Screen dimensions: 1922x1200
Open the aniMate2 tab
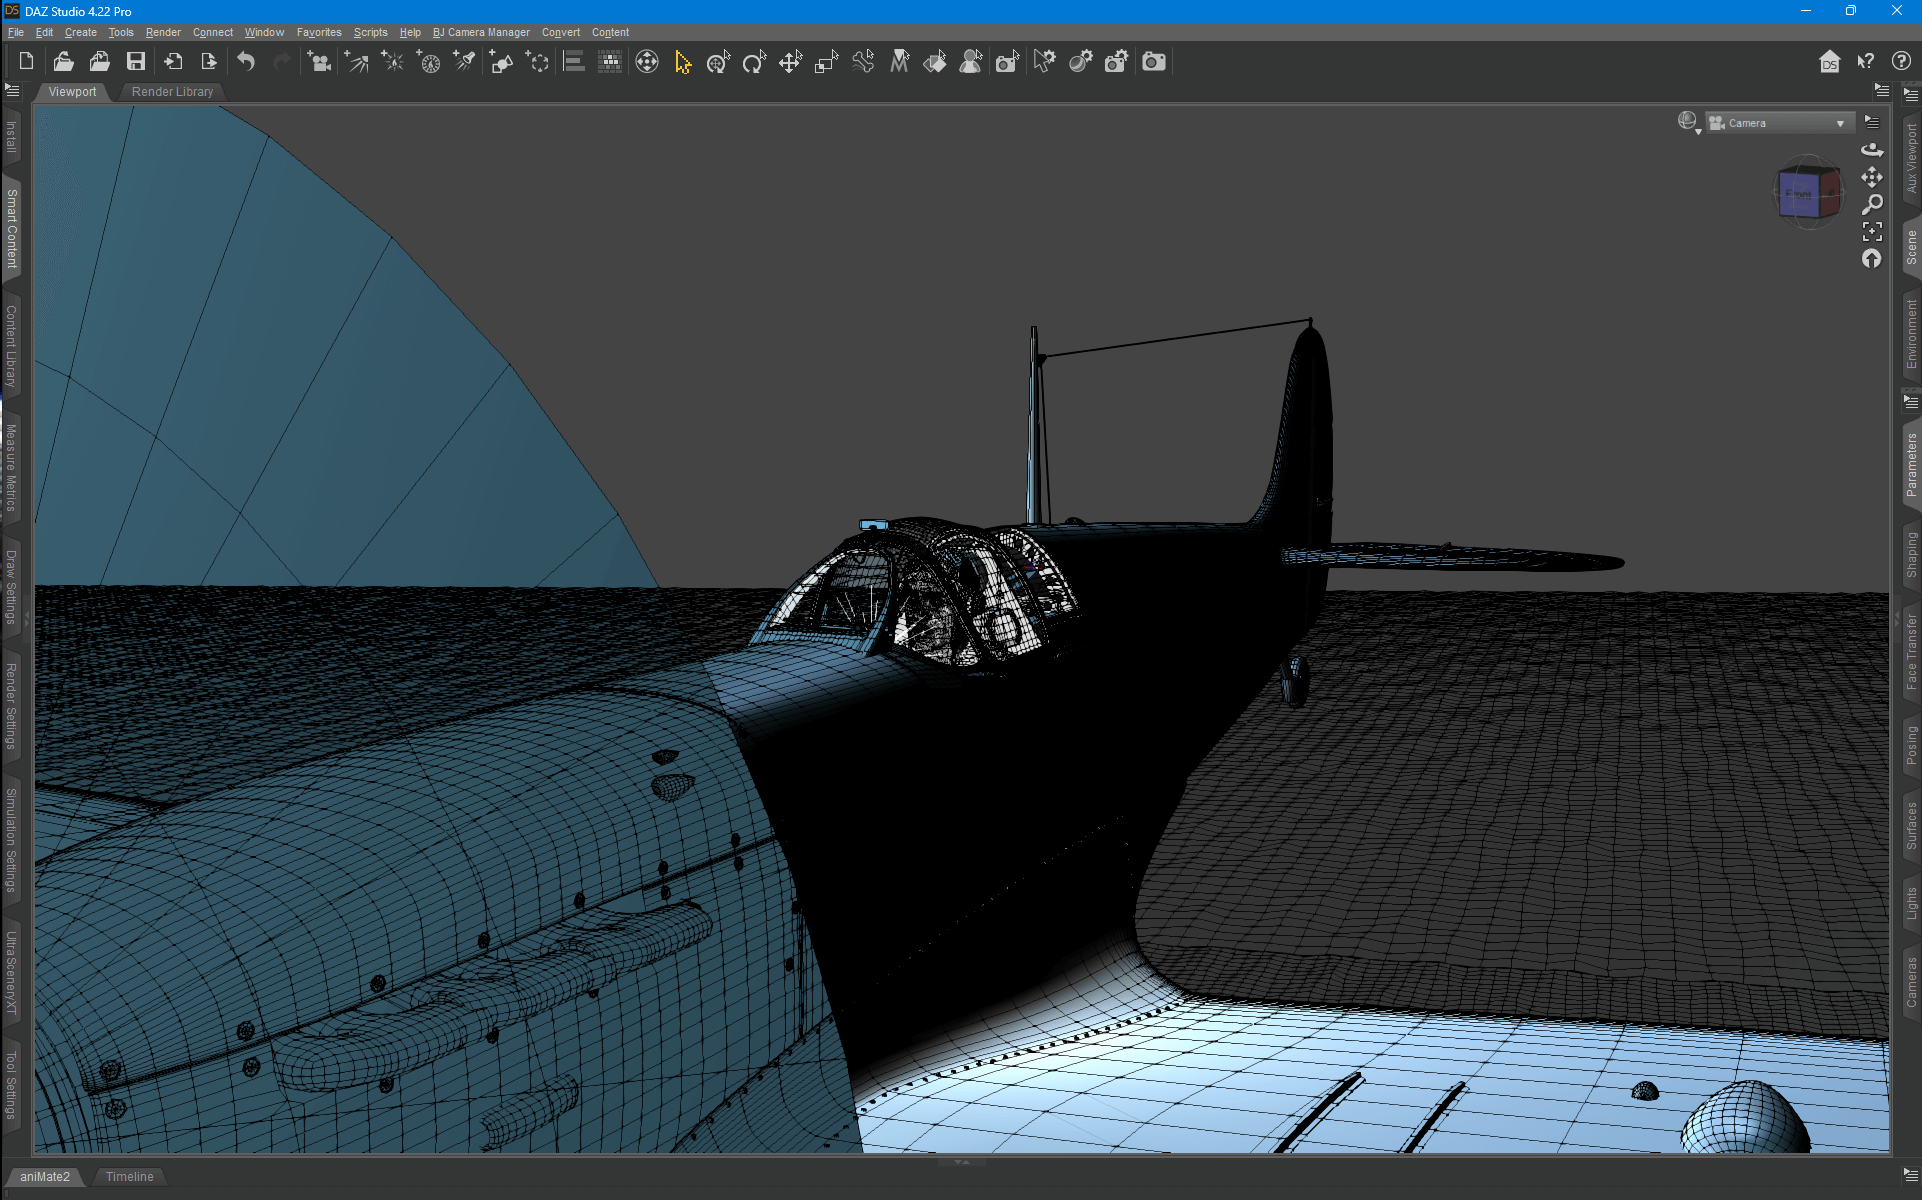(45, 1177)
